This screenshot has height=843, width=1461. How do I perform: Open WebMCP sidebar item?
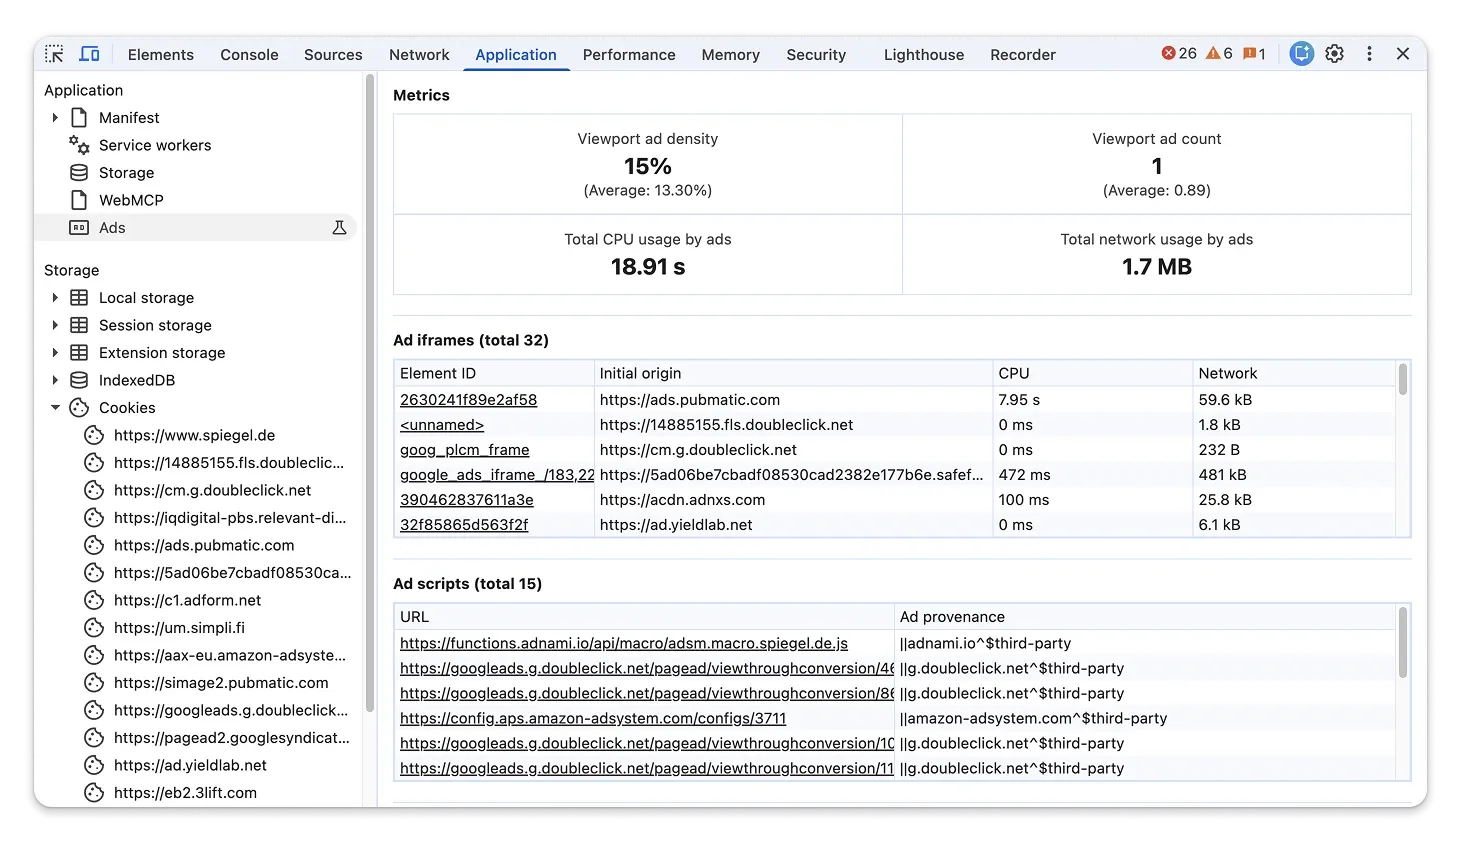[x=131, y=200]
